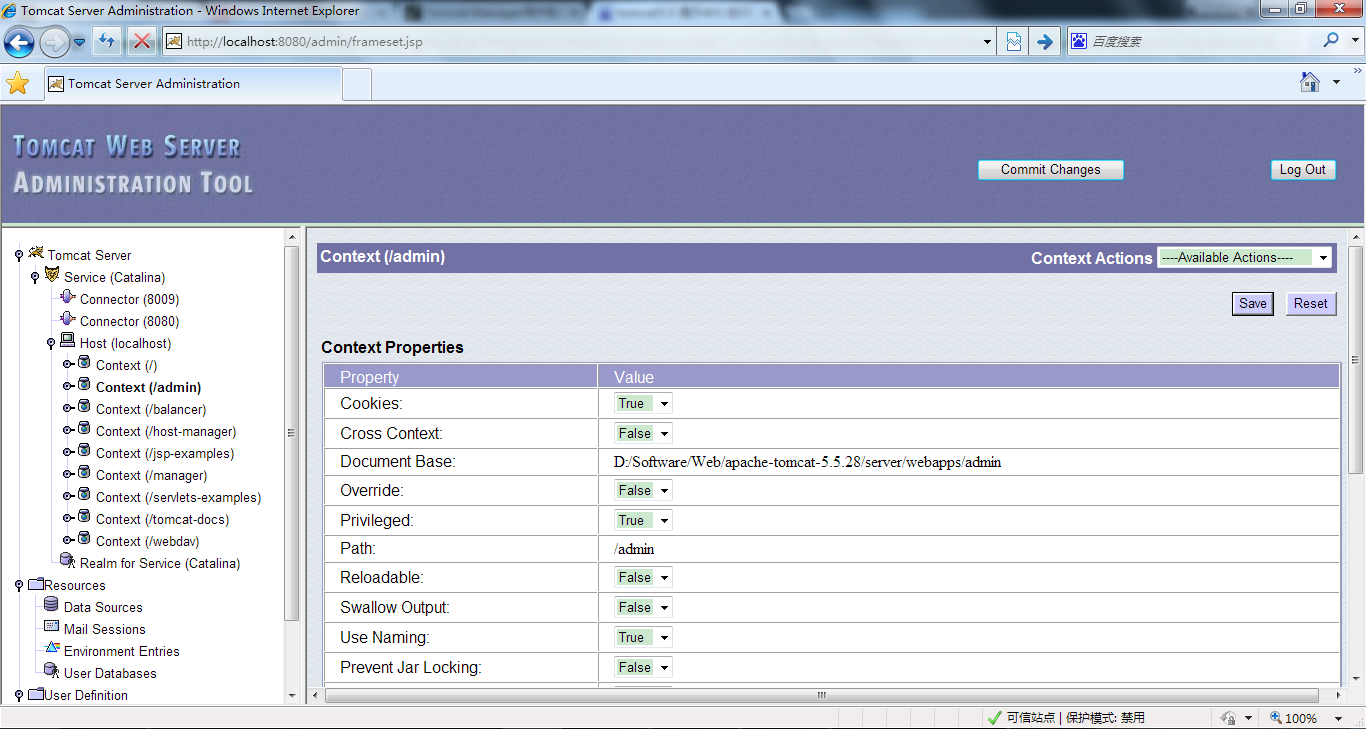Click the properties panel horizontal scrollbar
Image resolution: width=1366 pixels, height=729 pixels.
[x=822, y=695]
